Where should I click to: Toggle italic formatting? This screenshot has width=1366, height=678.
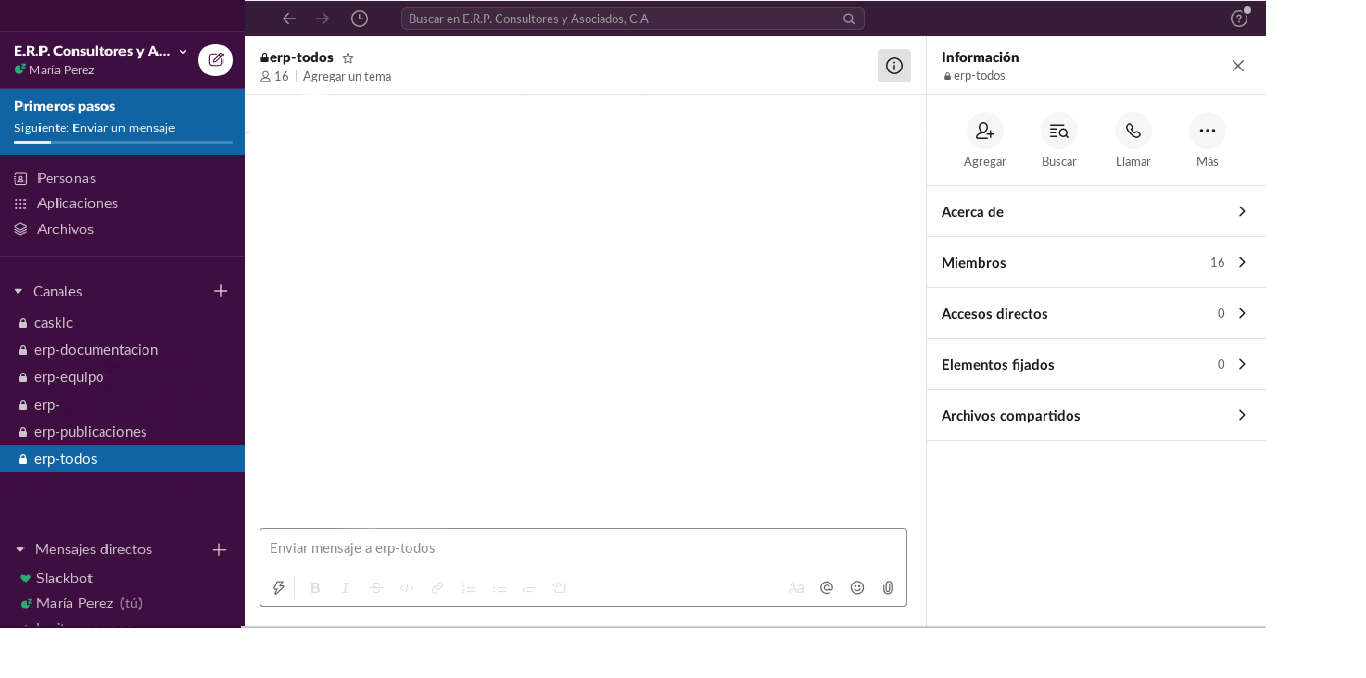click(346, 588)
